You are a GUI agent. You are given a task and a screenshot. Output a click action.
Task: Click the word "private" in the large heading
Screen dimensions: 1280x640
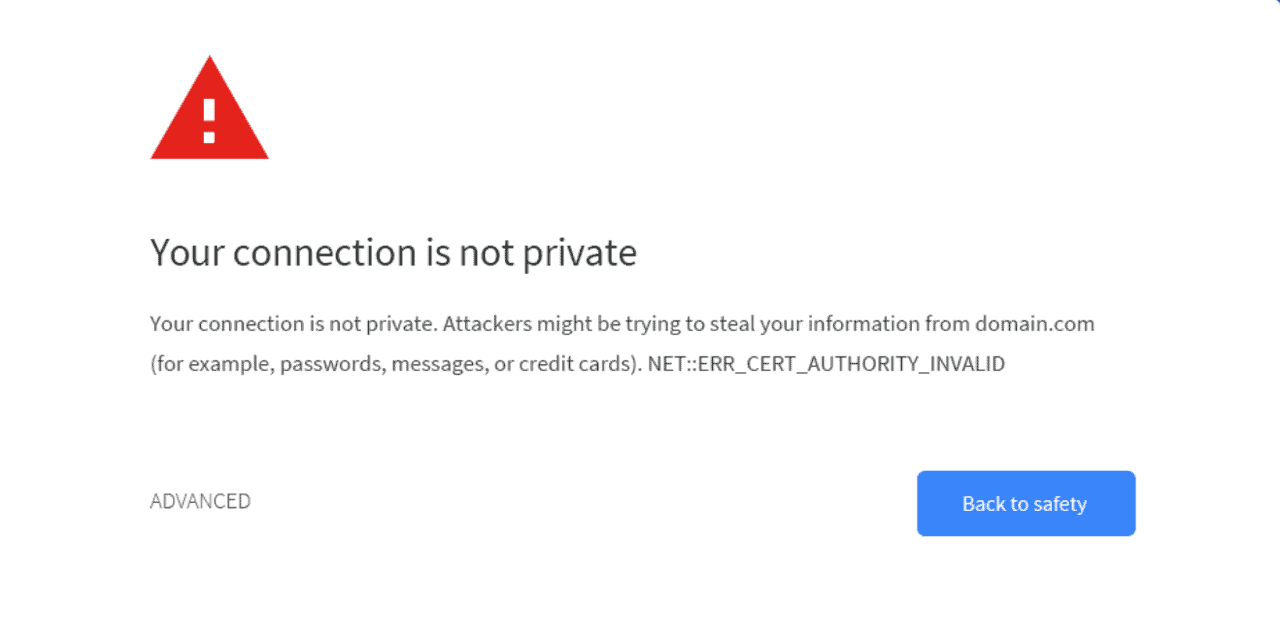581,253
